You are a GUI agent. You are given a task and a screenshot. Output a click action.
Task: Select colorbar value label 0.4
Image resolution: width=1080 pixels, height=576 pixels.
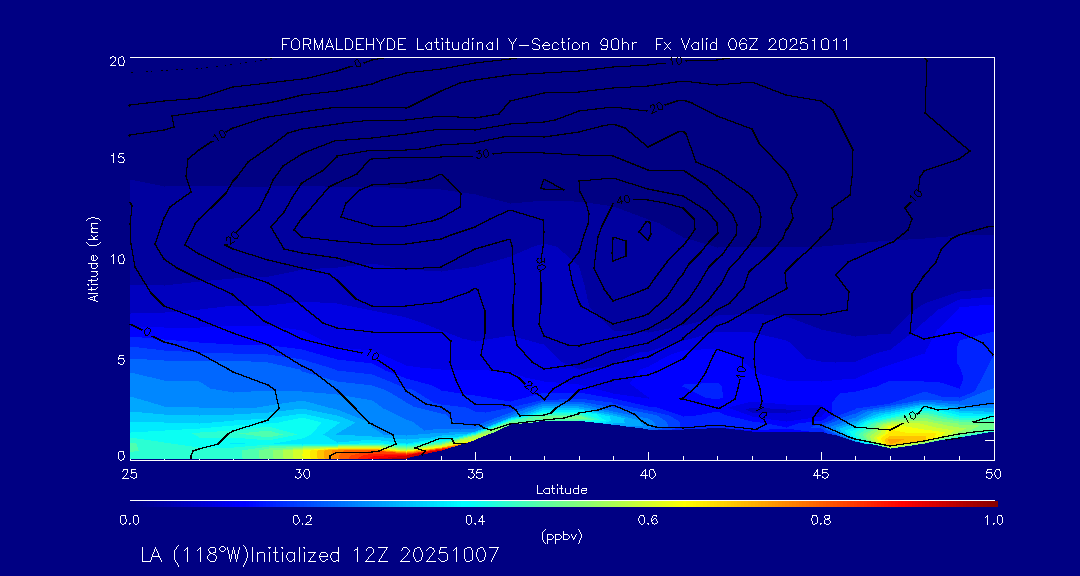(475, 520)
